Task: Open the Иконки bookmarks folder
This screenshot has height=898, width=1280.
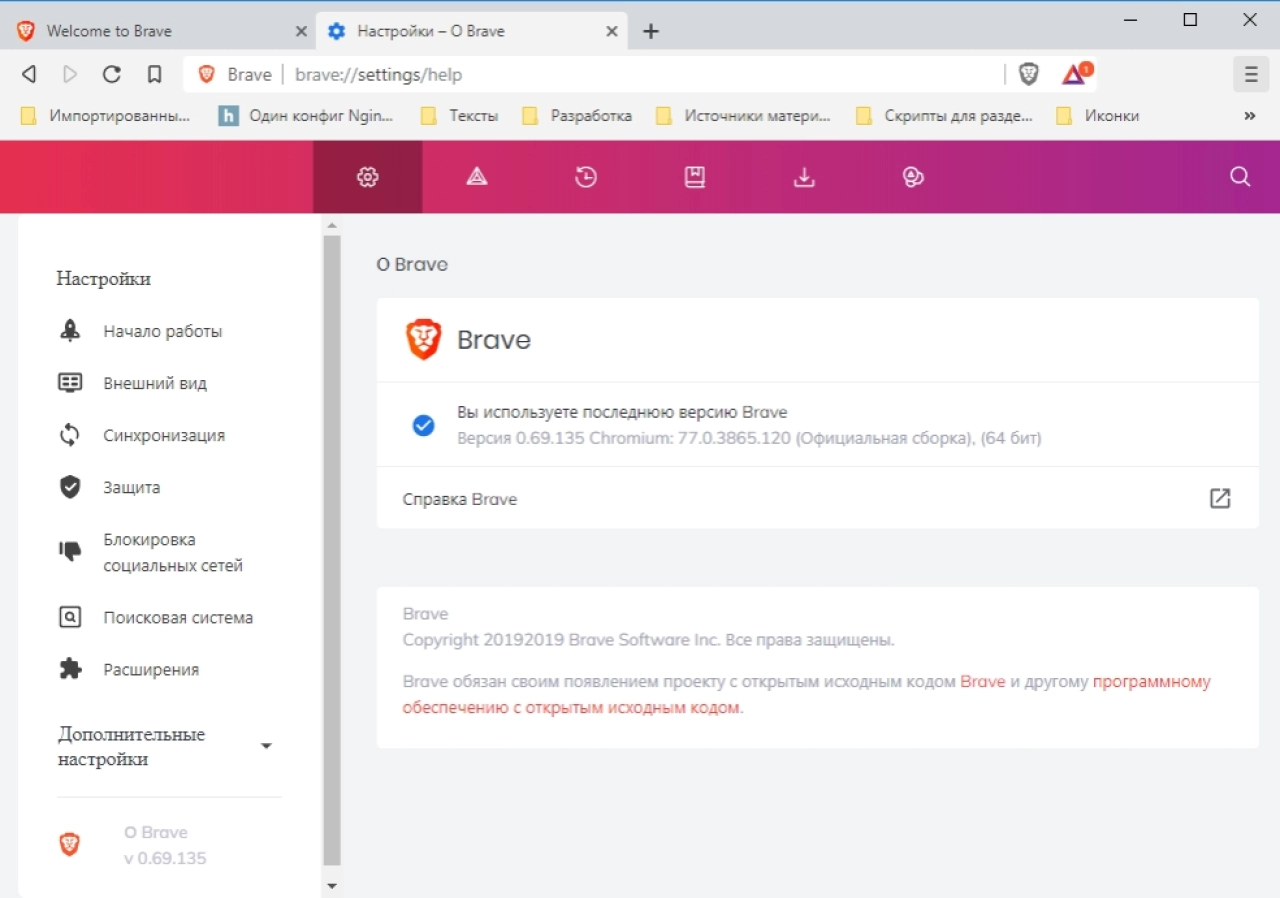Action: point(1098,116)
